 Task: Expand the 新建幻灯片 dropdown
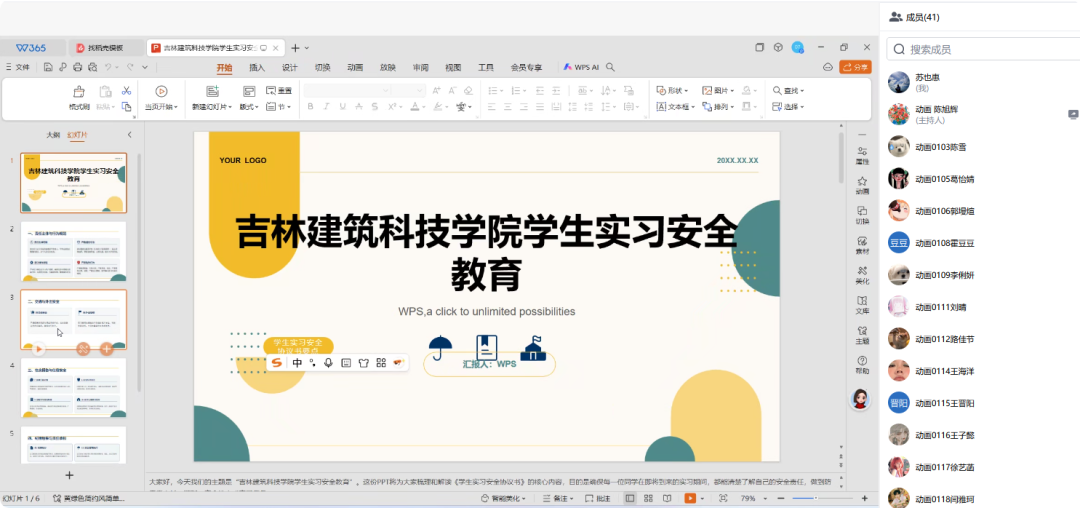[212, 107]
